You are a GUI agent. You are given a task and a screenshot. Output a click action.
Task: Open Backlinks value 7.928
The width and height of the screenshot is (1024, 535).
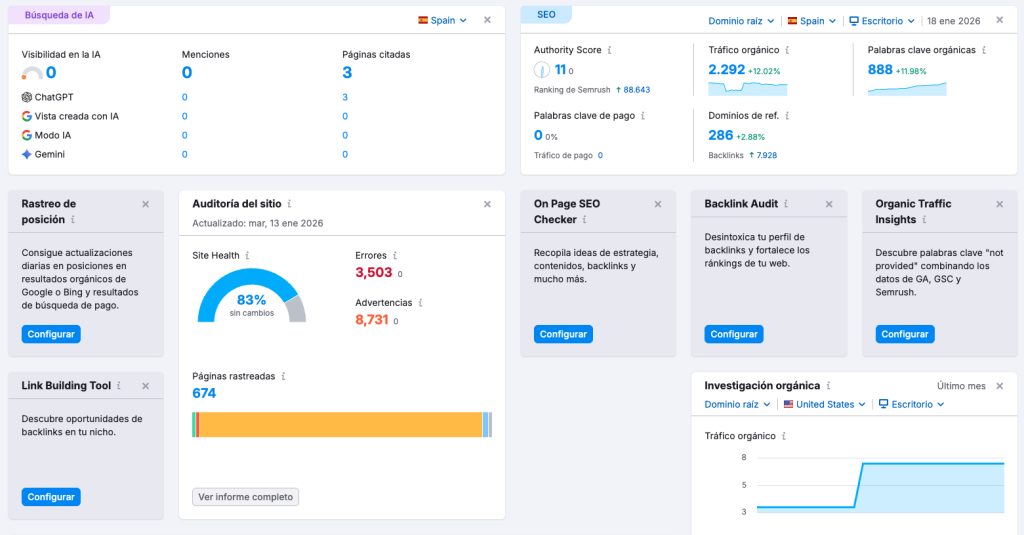coord(767,155)
